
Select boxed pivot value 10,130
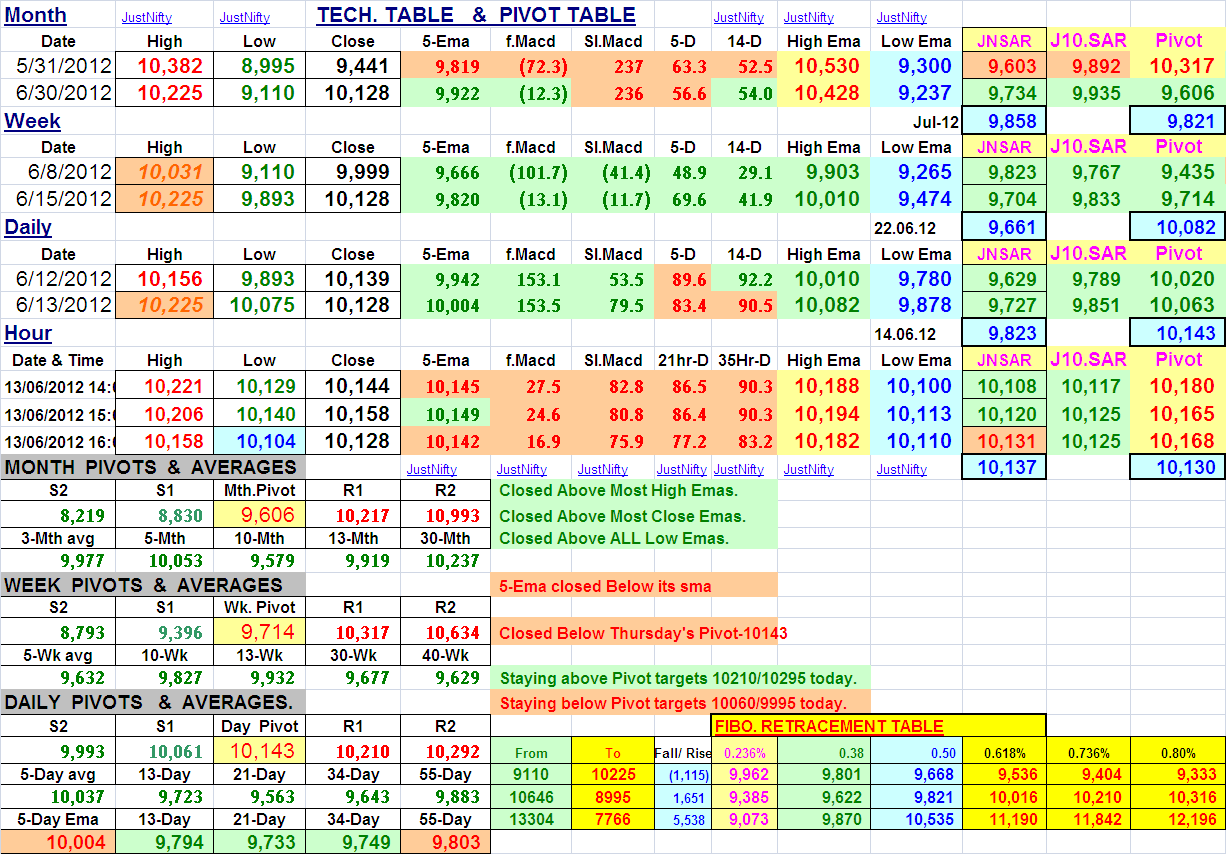[1178, 467]
